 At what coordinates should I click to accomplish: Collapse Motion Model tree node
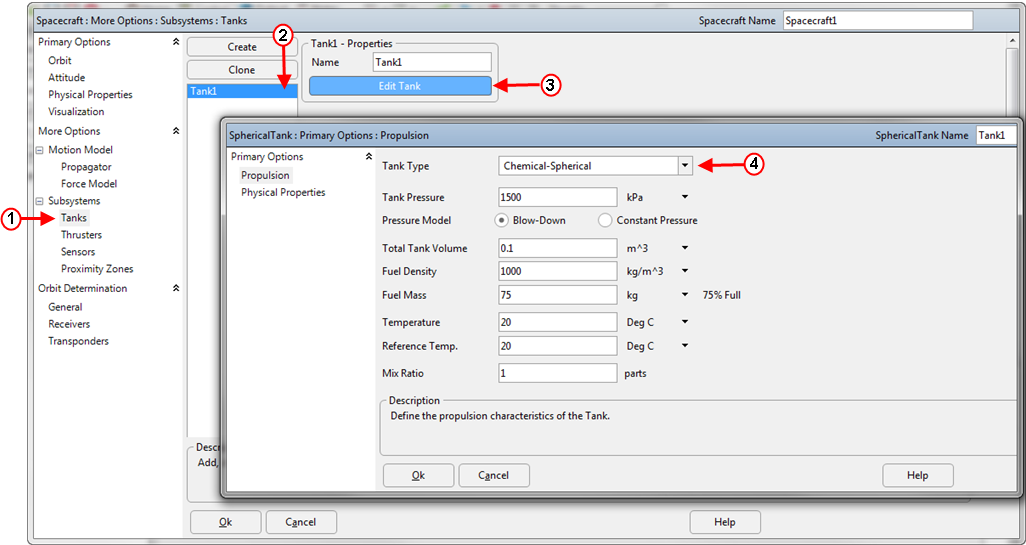coord(40,150)
